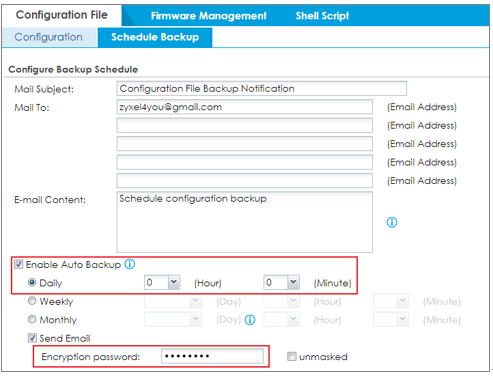Click the Mail Subject input field

tap(262, 88)
